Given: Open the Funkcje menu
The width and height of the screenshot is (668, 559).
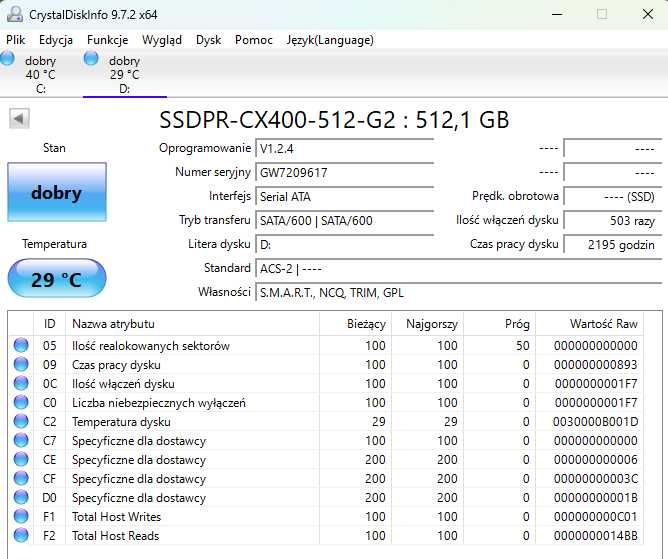Looking at the screenshot, I should 107,40.
